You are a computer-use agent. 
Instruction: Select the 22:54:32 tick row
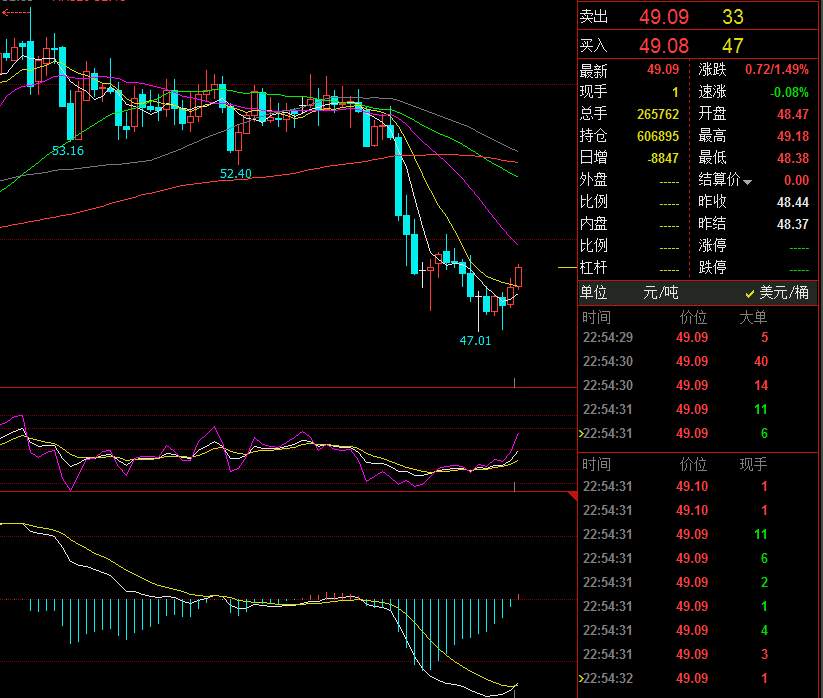coord(698,679)
